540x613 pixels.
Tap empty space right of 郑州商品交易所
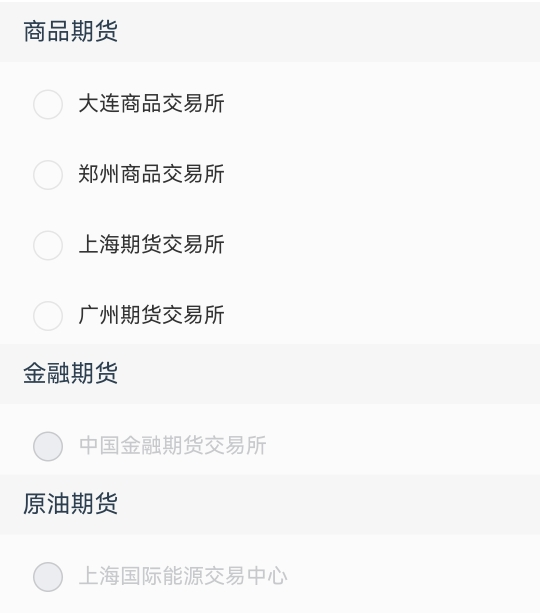pyautogui.click(x=381, y=175)
